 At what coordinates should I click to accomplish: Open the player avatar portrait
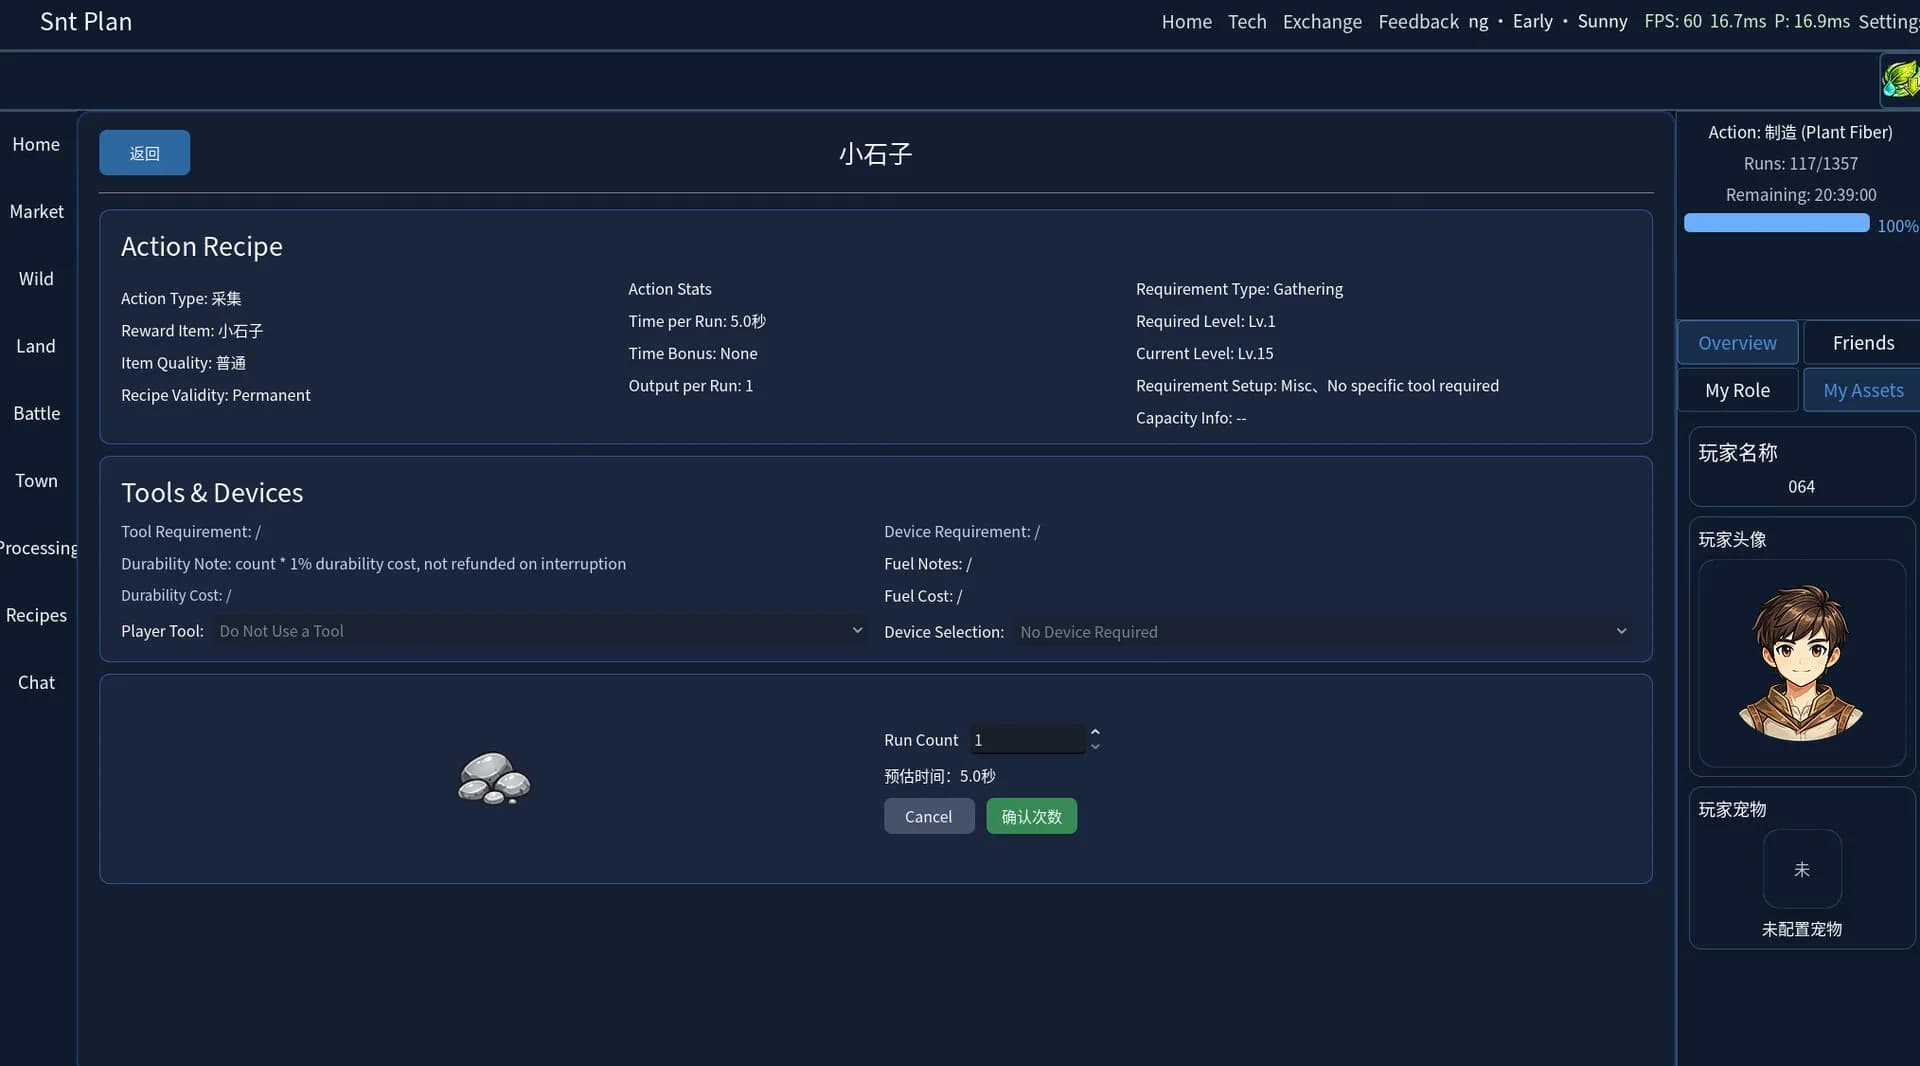pyautogui.click(x=1801, y=663)
